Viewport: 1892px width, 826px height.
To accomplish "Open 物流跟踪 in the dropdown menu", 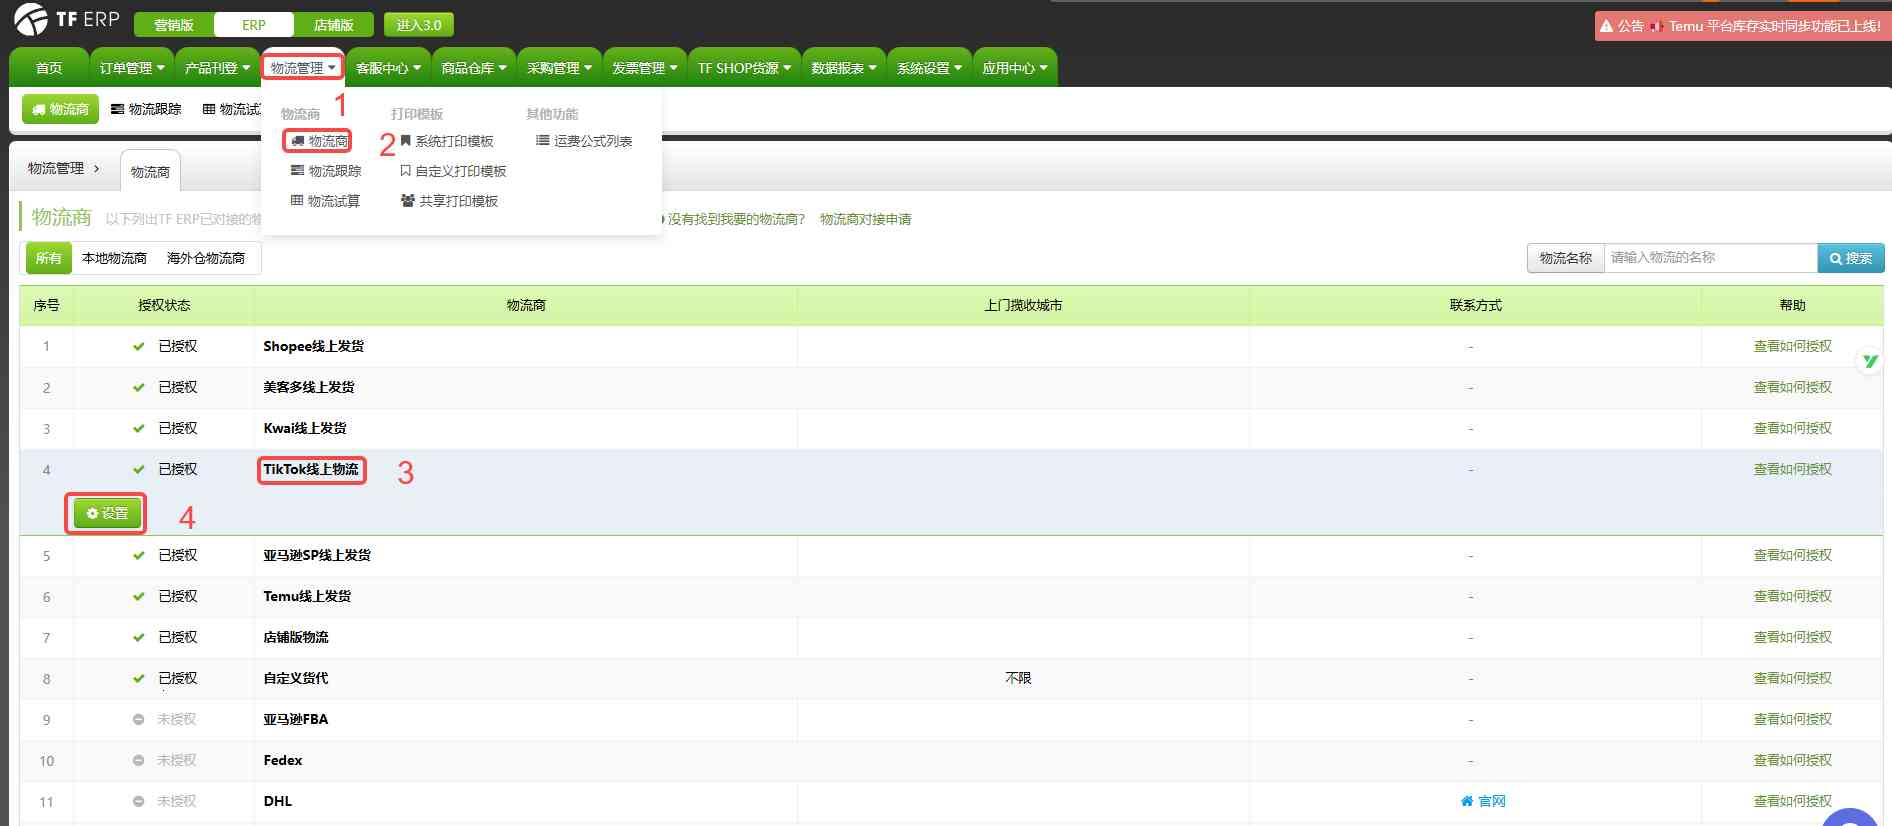I will (x=326, y=171).
